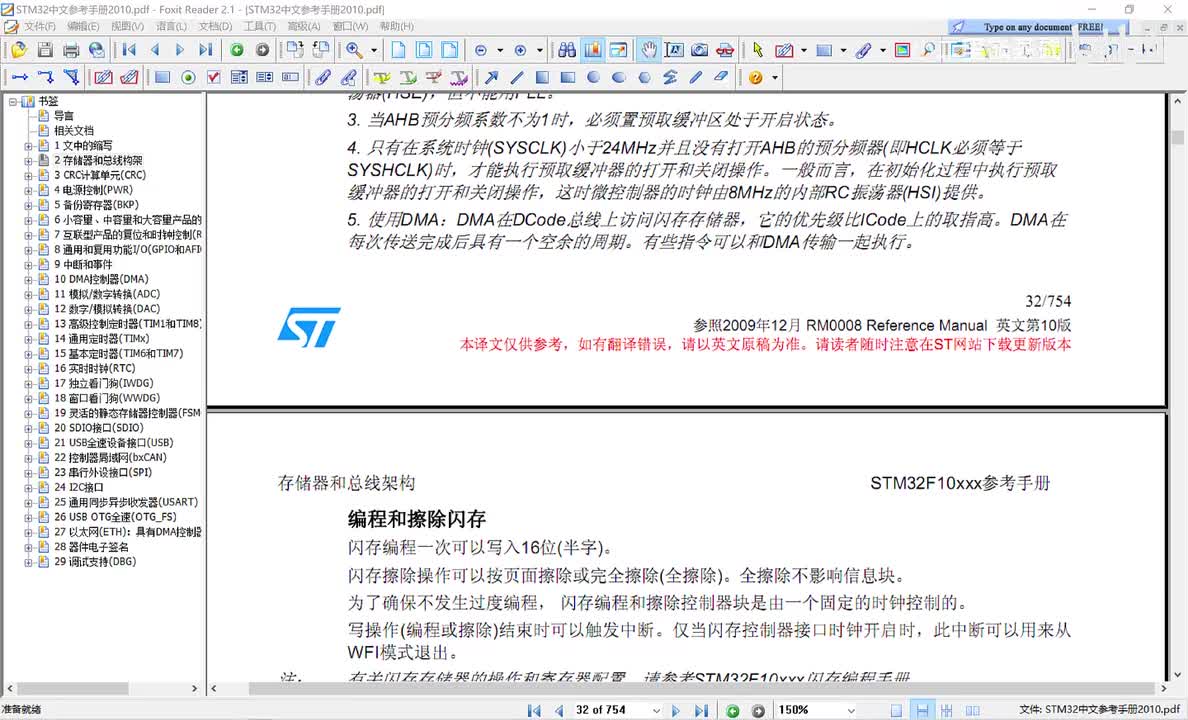Click the zoom out minus circle icon

click(480, 51)
